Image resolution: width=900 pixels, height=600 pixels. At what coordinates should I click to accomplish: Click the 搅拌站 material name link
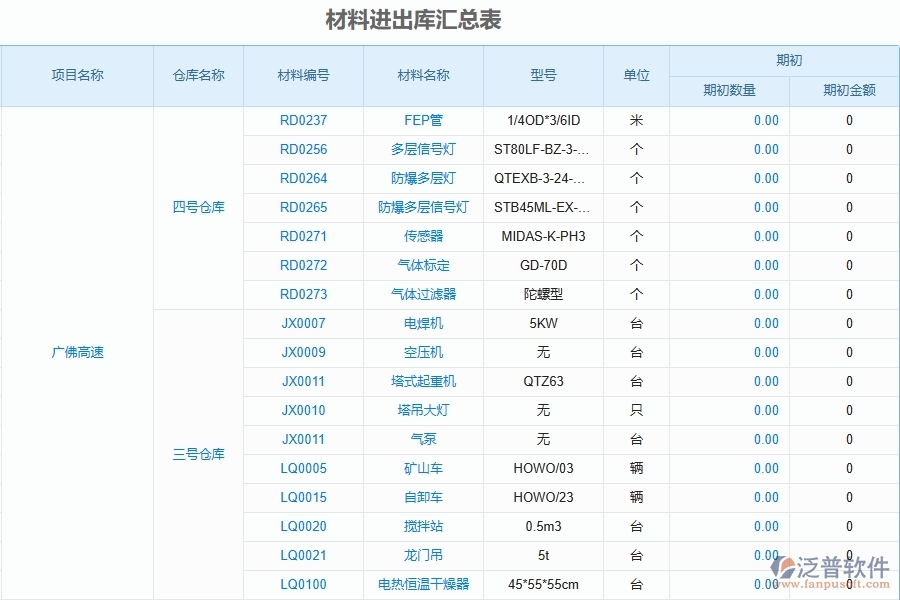tap(422, 526)
